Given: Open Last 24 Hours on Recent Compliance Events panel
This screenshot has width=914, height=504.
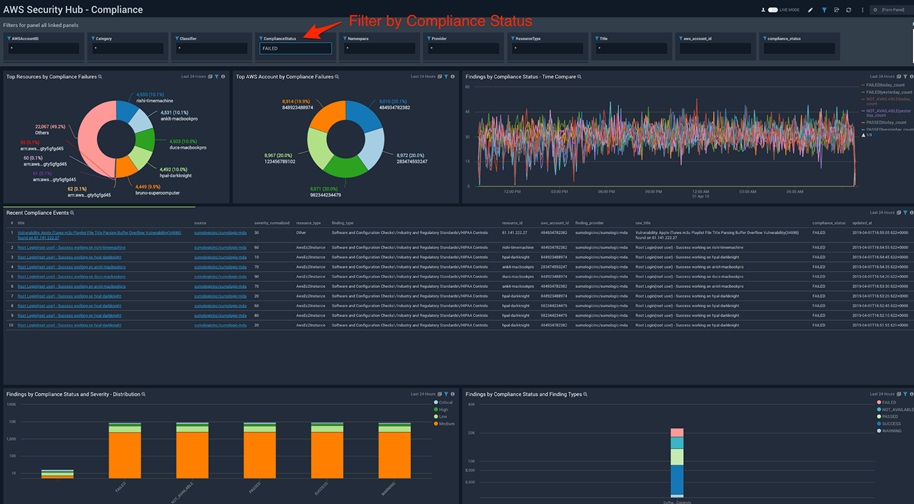Looking at the screenshot, I should pos(883,213).
